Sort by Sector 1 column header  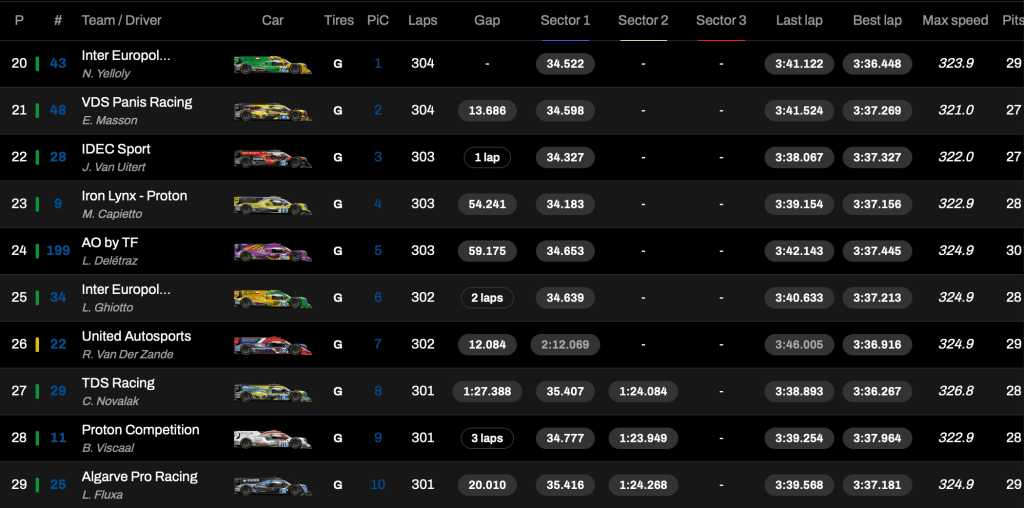tap(565, 20)
